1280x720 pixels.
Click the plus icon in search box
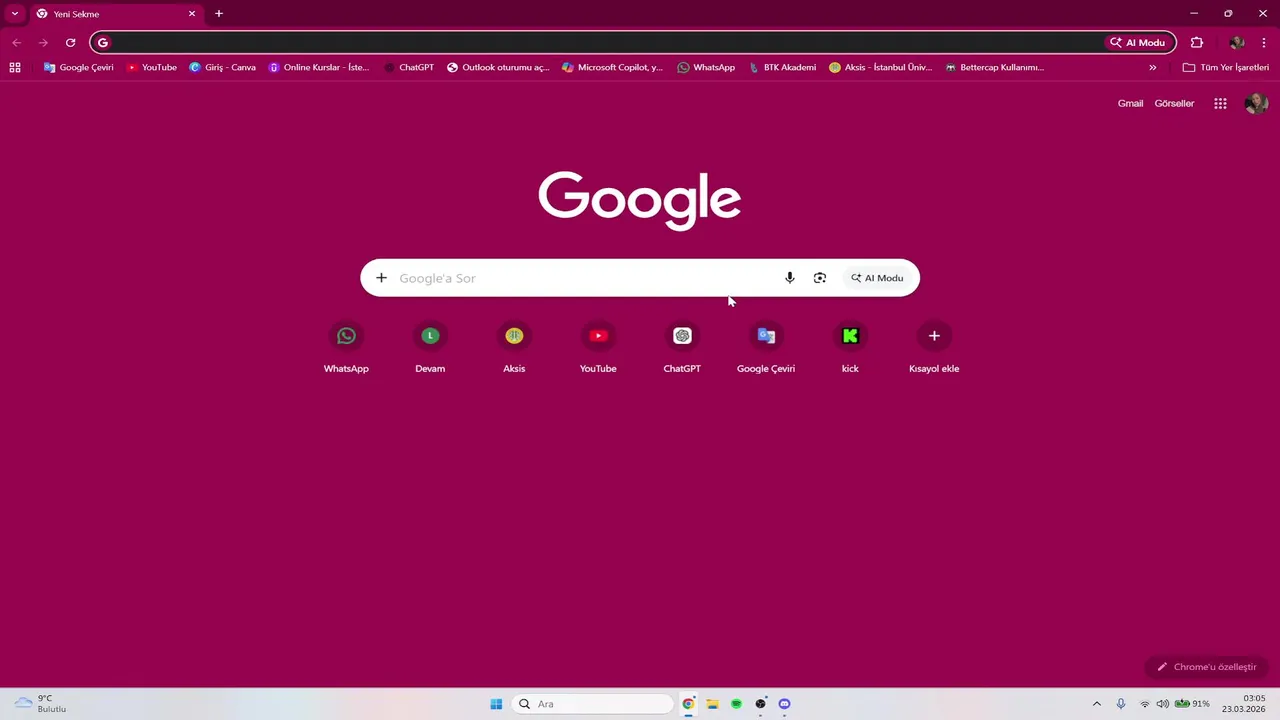(381, 278)
